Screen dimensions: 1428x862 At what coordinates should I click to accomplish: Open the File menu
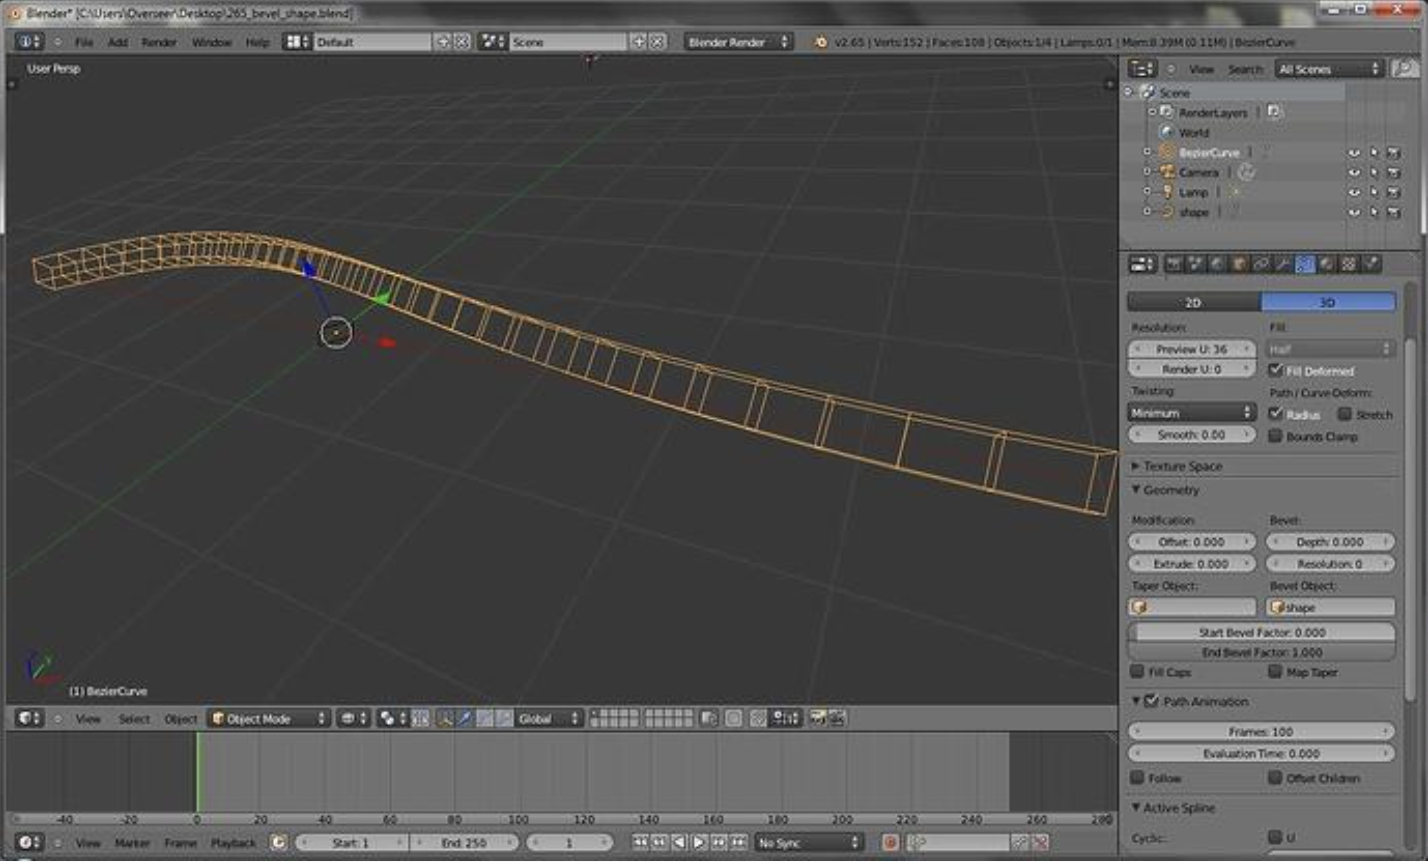pos(84,42)
